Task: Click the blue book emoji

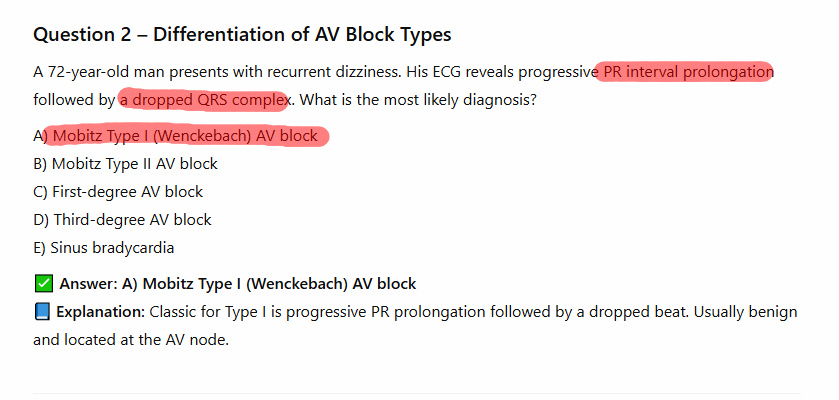Action: (43, 312)
